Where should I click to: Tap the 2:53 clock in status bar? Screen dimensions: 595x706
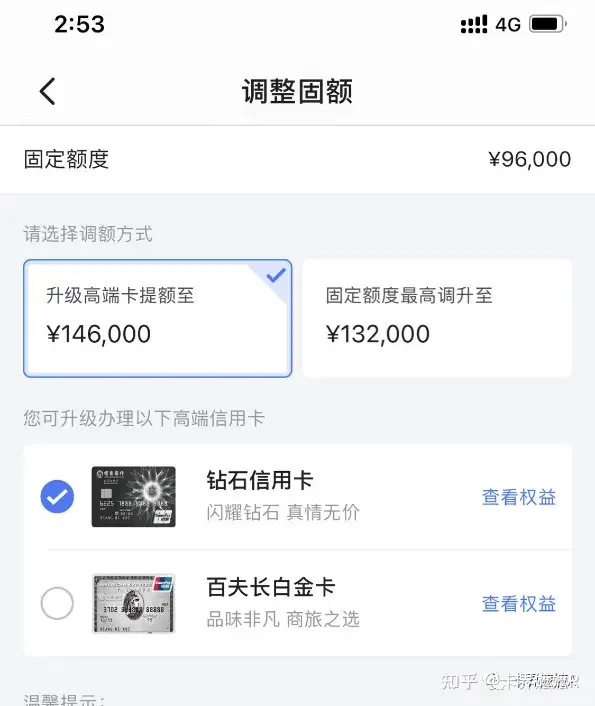(x=79, y=24)
